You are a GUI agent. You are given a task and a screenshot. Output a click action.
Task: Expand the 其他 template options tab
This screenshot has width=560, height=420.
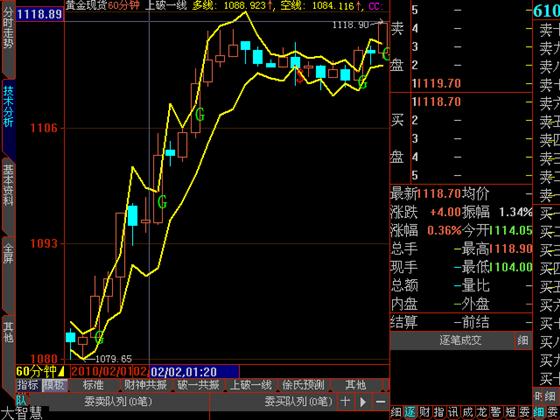355,385
